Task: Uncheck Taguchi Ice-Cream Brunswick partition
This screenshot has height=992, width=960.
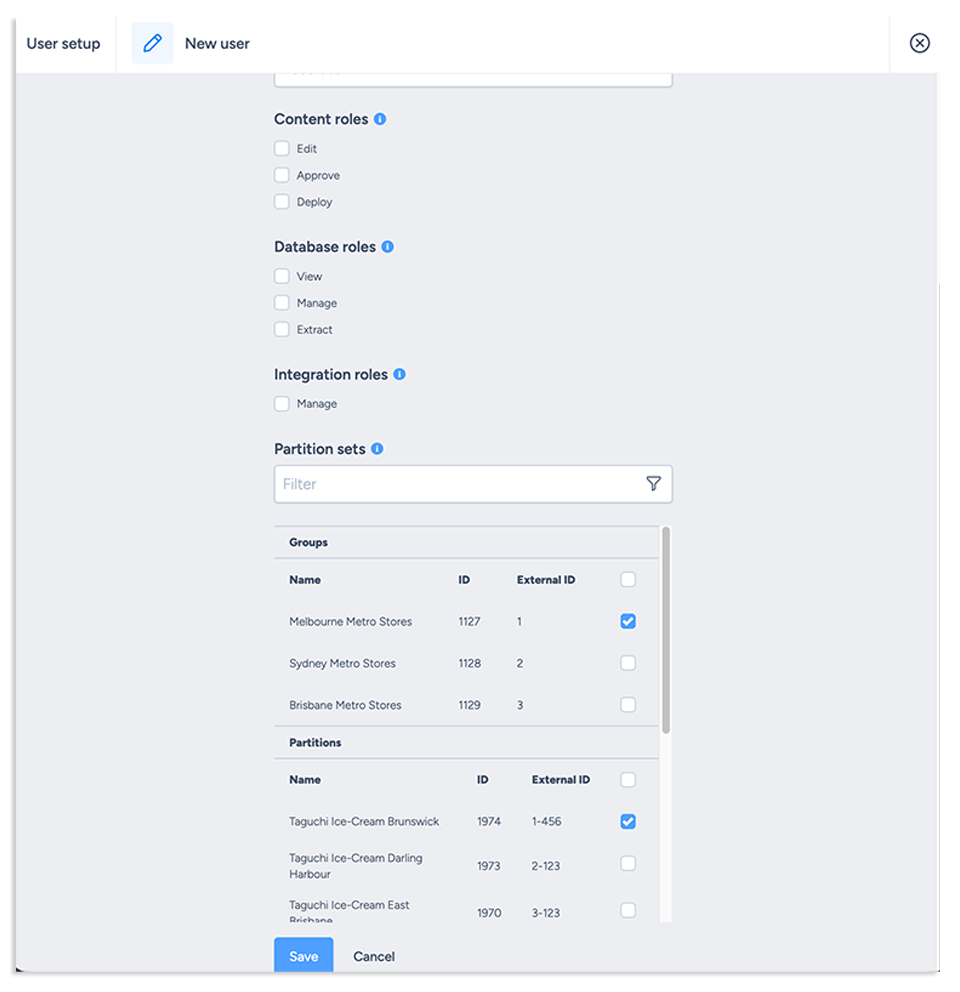Action: (628, 821)
